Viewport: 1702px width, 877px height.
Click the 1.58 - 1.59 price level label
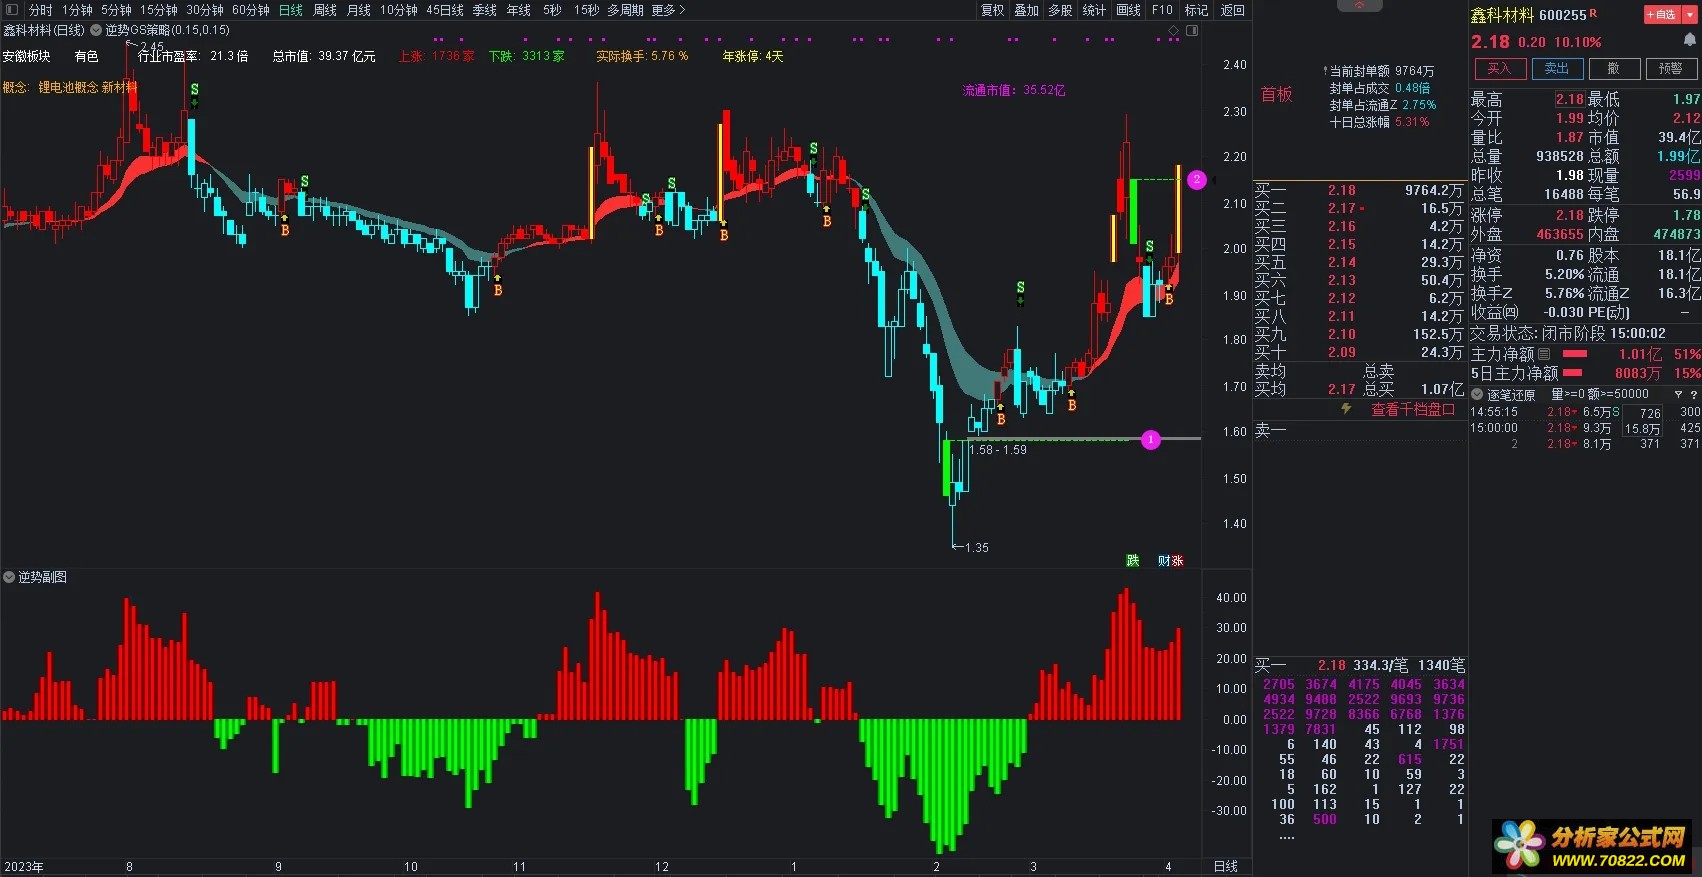pos(998,450)
